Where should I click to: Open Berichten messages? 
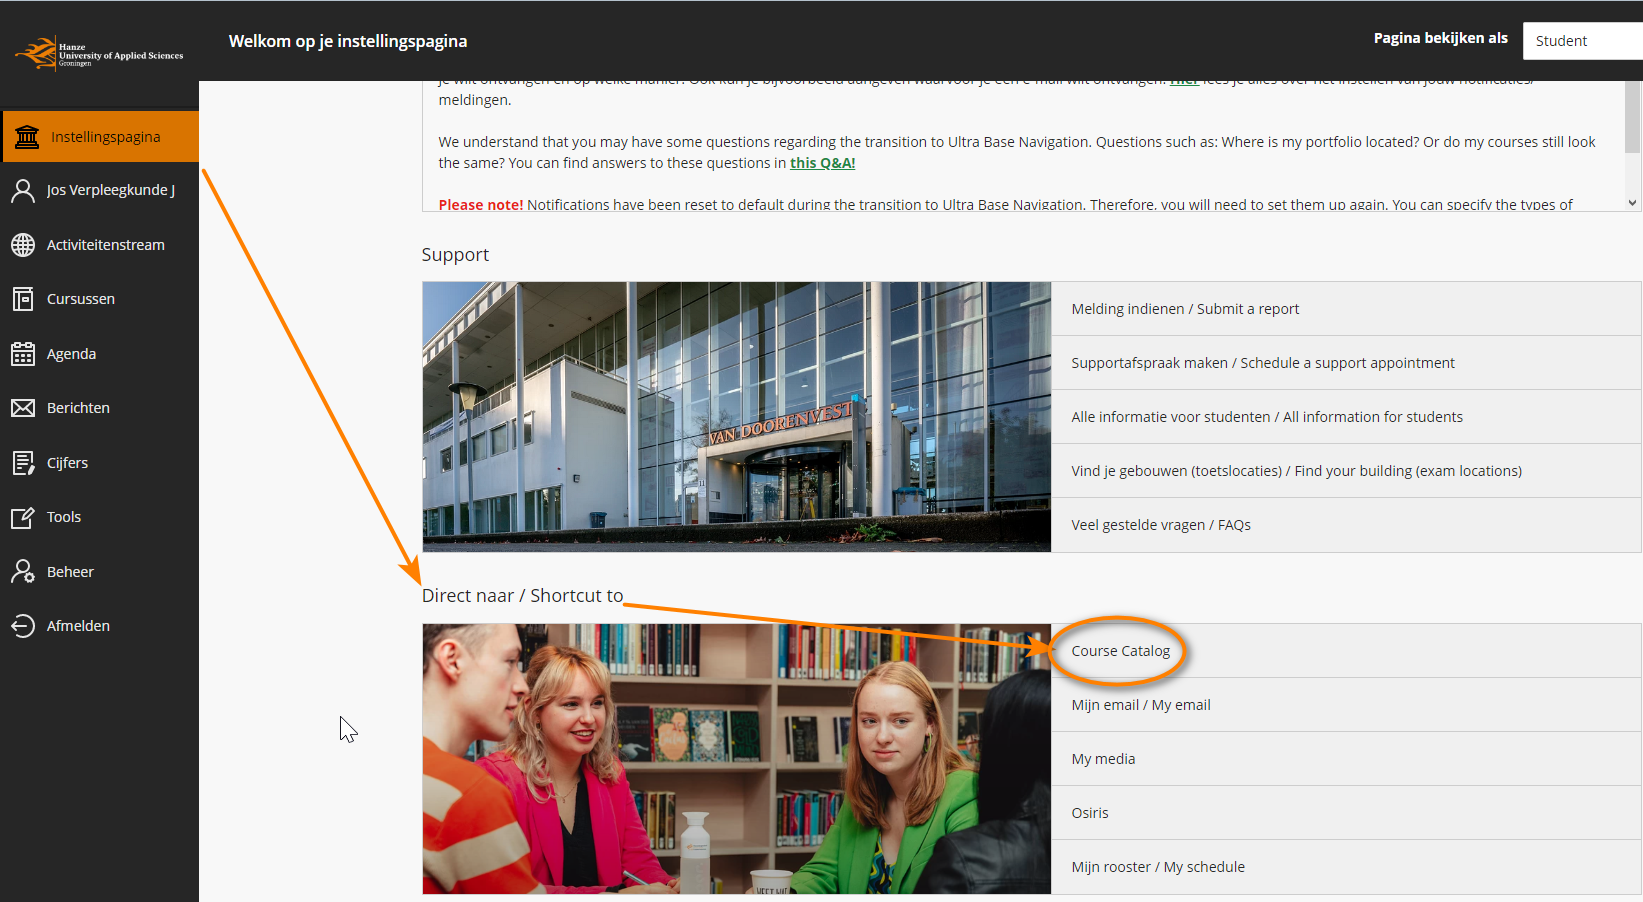[x=100, y=408]
